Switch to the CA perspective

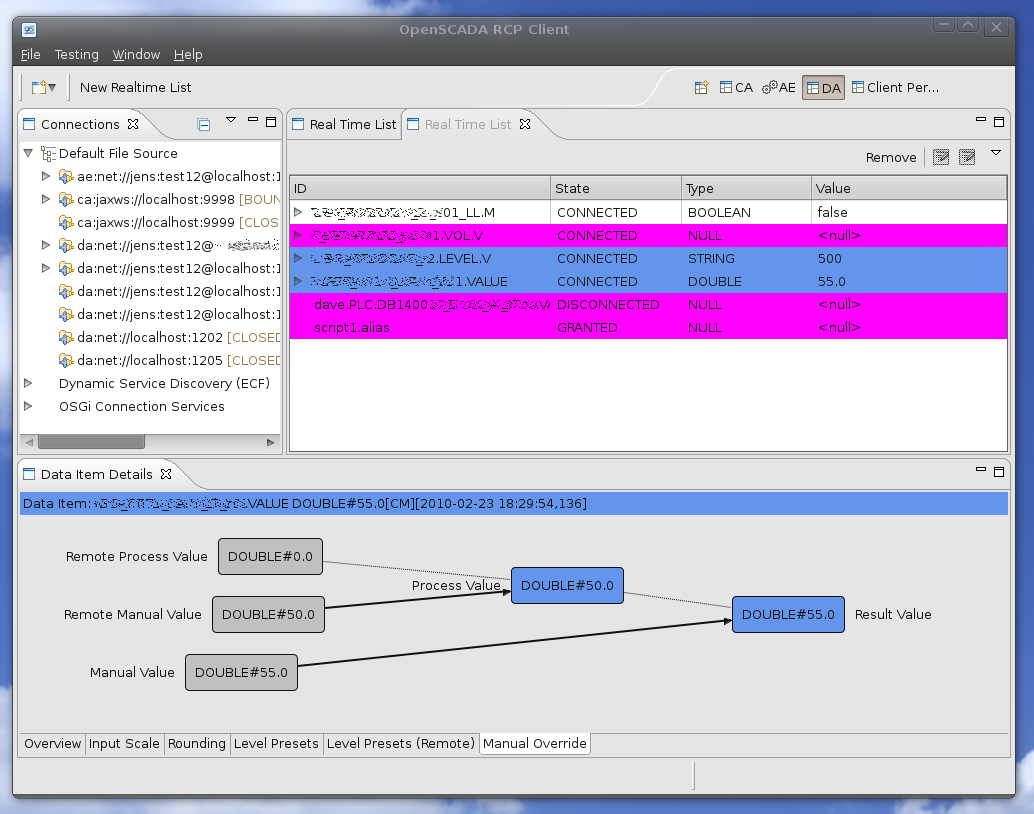coord(736,88)
